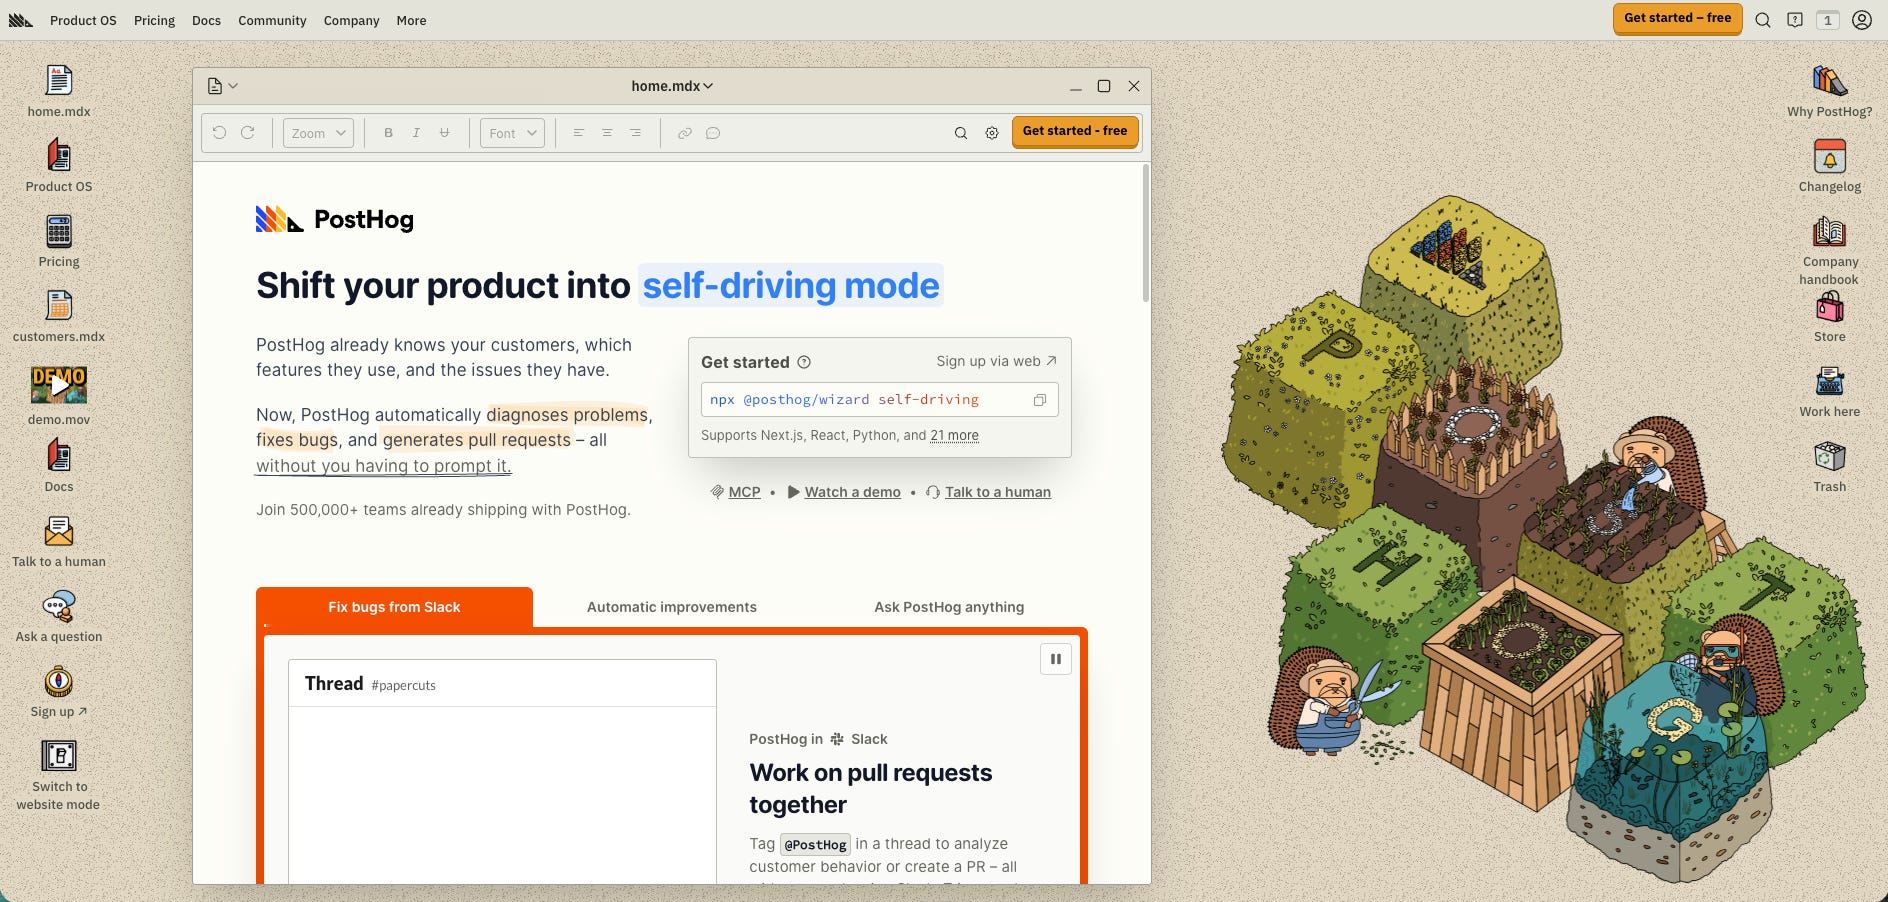Click the PostHog logo in the top bar

pyautogui.click(x=20, y=20)
